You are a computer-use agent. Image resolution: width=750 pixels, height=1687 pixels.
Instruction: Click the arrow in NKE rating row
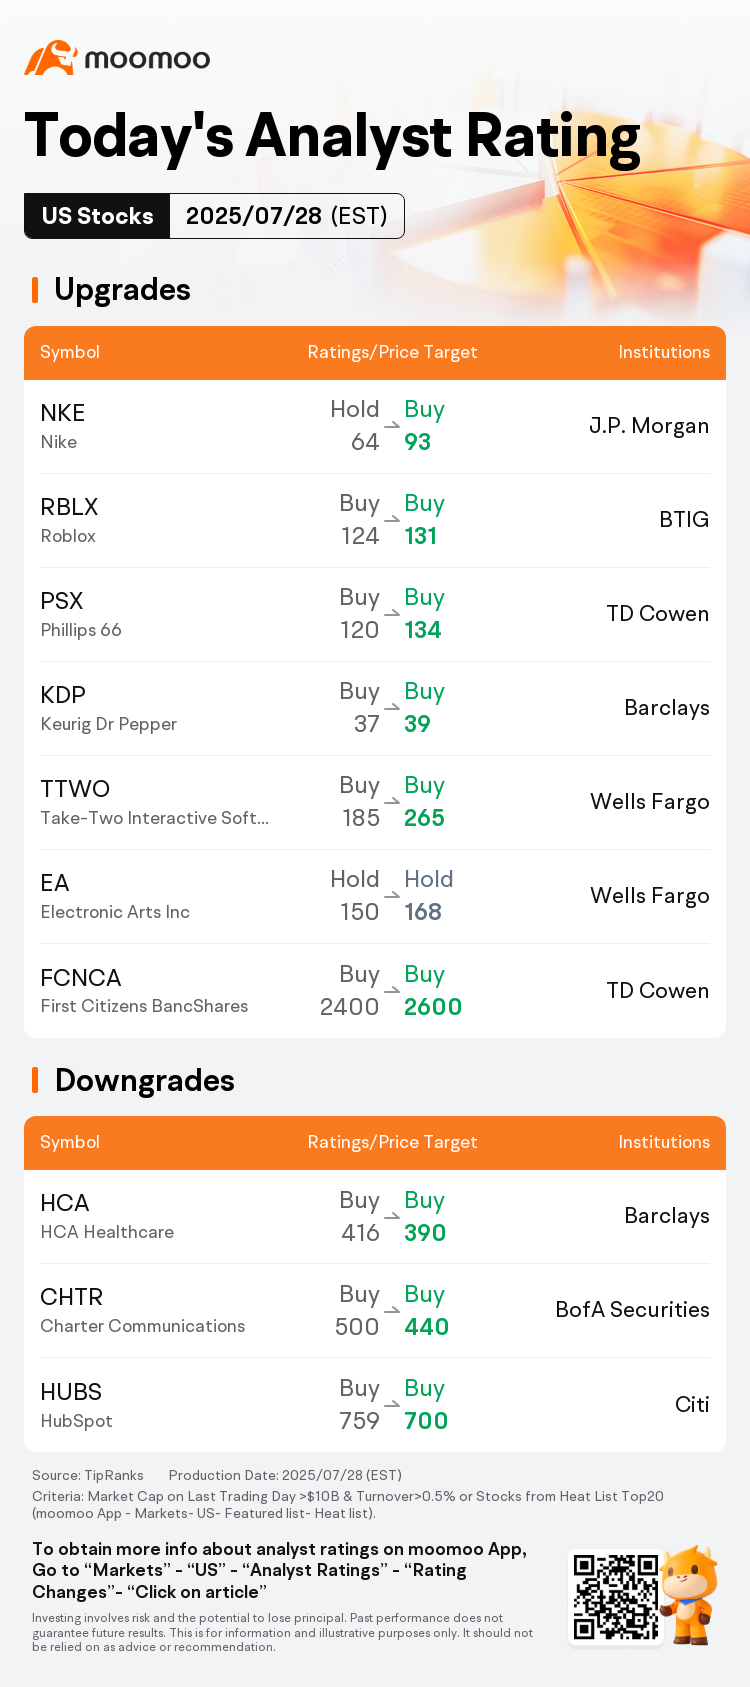pyautogui.click(x=392, y=425)
